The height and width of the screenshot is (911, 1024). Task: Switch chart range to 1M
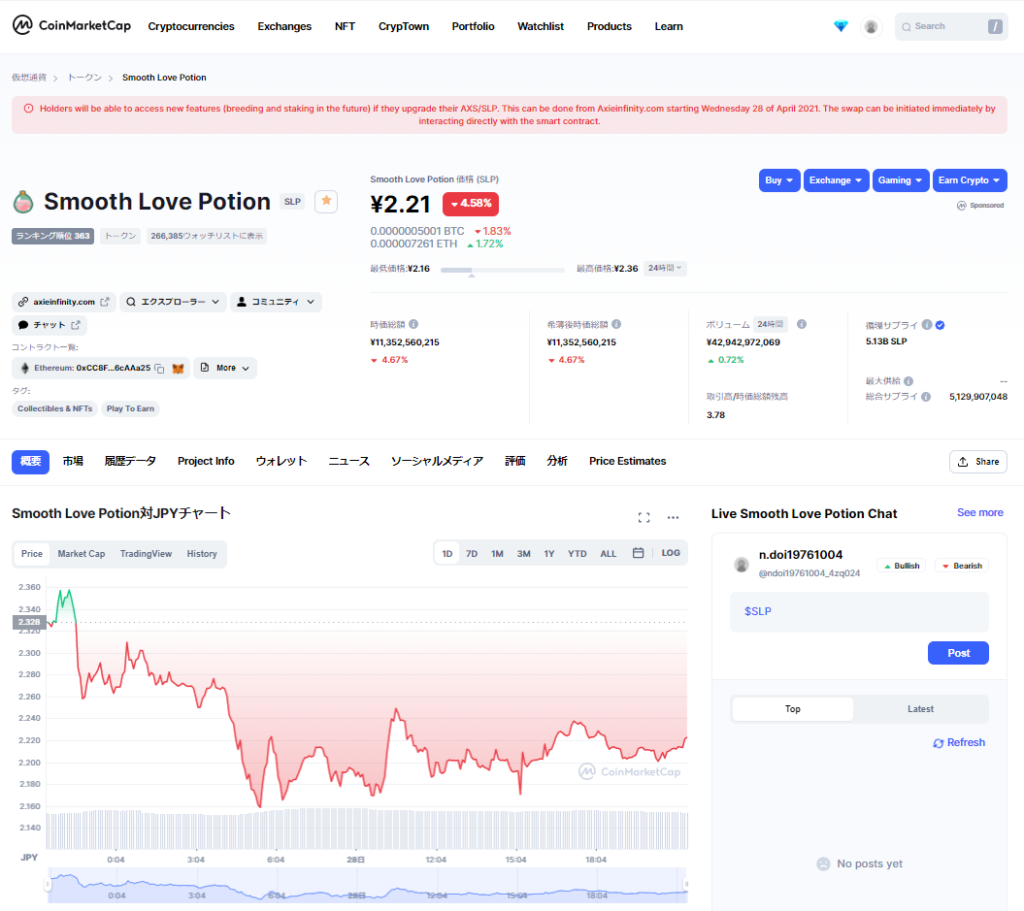(x=497, y=554)
